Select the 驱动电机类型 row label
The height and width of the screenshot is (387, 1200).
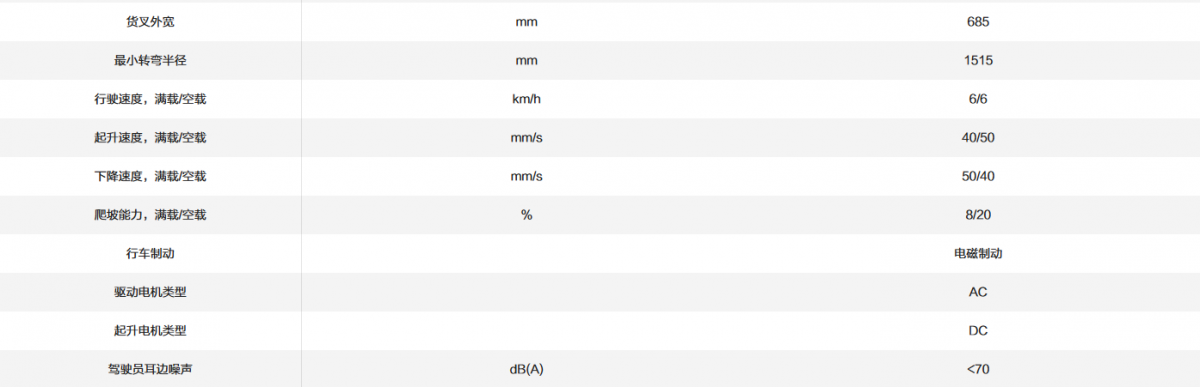150,292
